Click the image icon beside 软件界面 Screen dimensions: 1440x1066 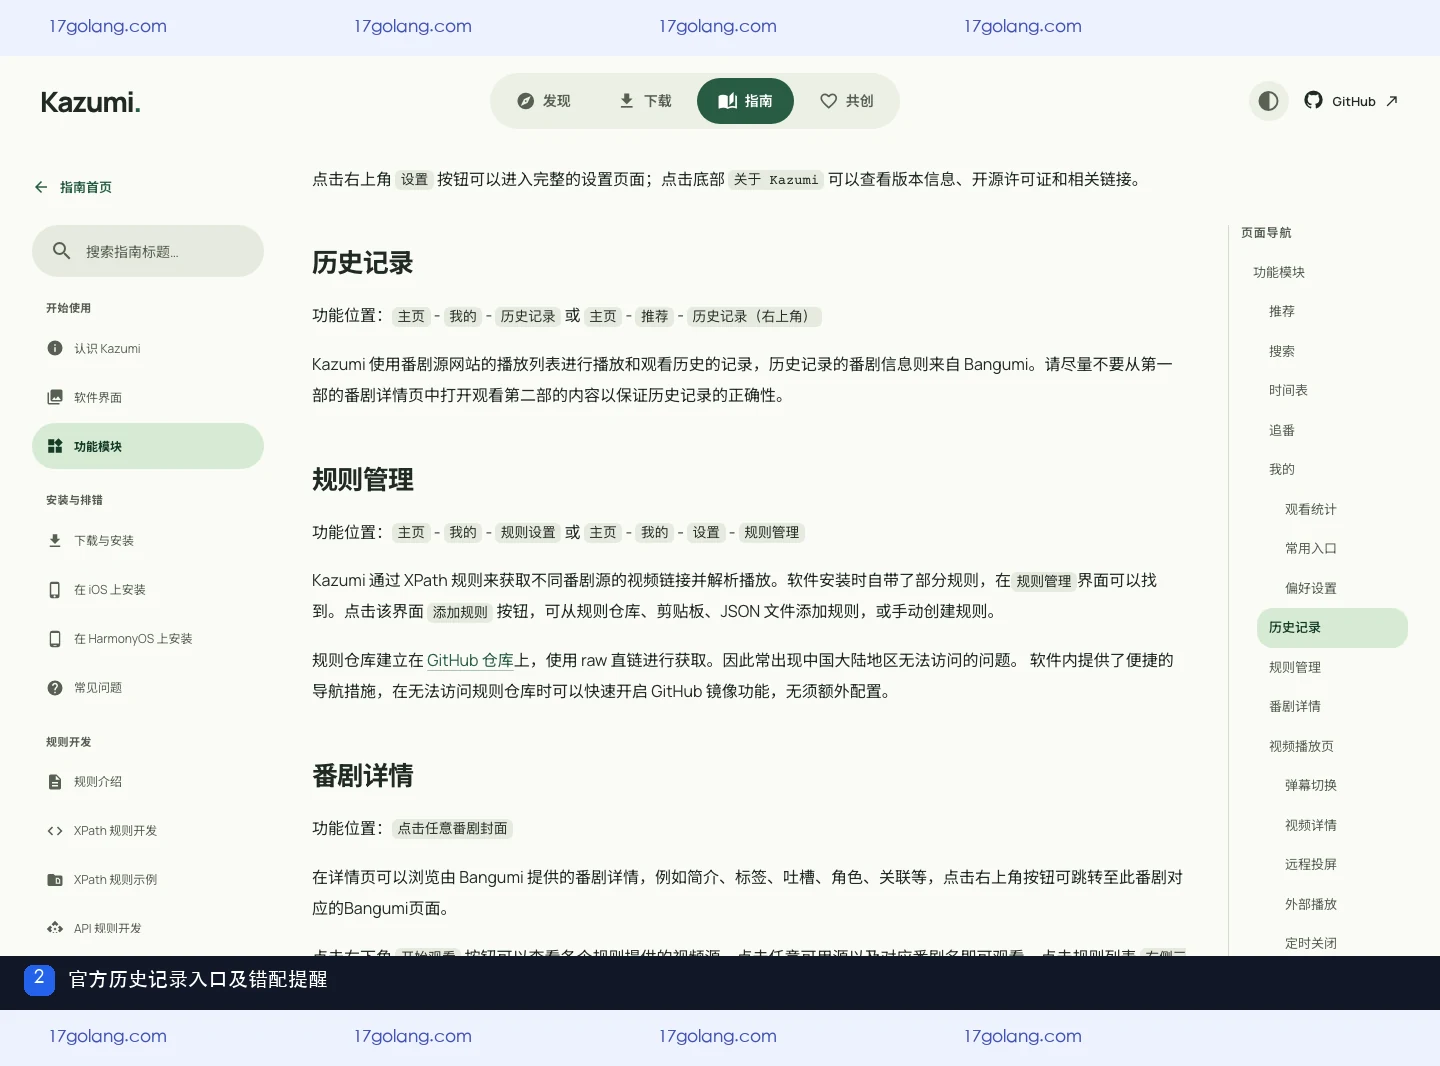(x=55, y=397)
